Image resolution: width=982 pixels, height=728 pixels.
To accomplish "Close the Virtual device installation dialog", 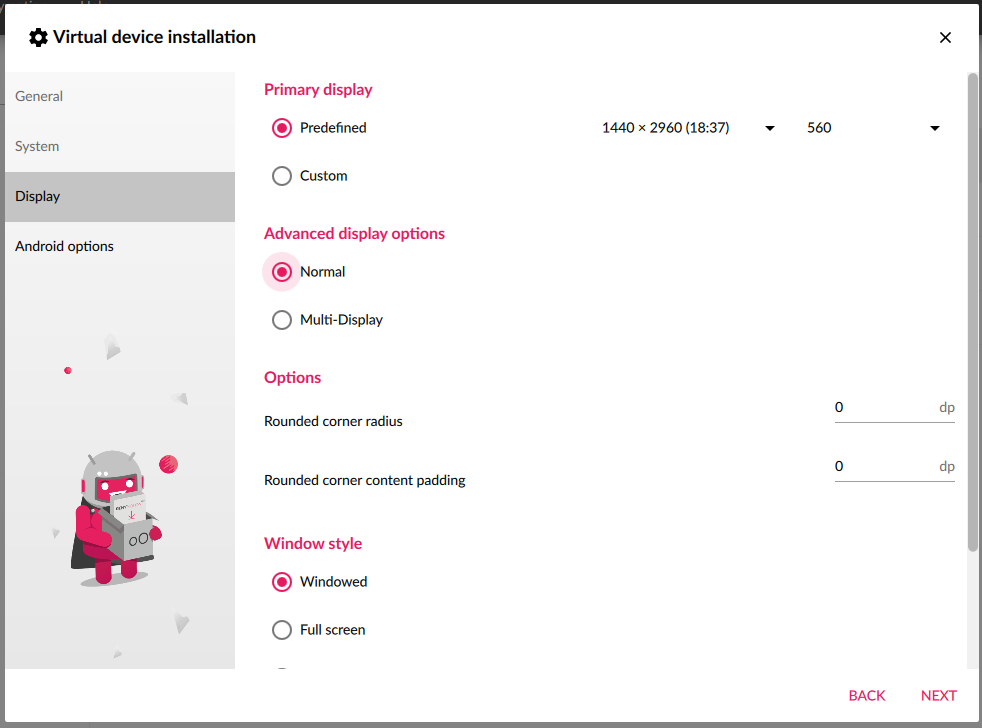I will click(x=945, y=38).
